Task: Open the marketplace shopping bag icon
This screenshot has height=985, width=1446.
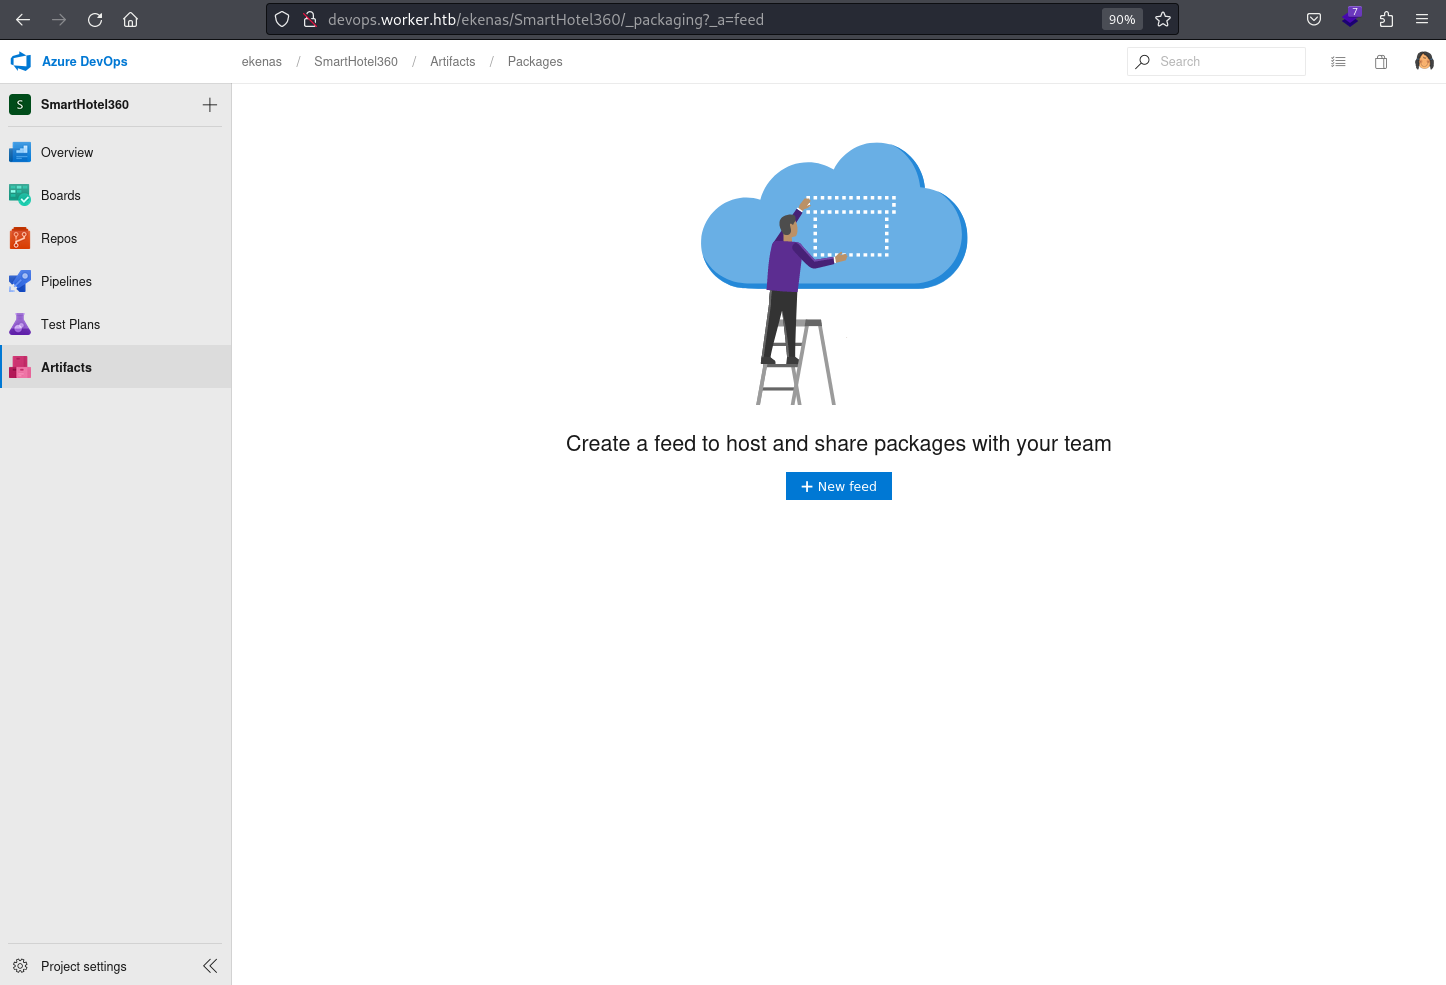Action: coord(1381,62)
